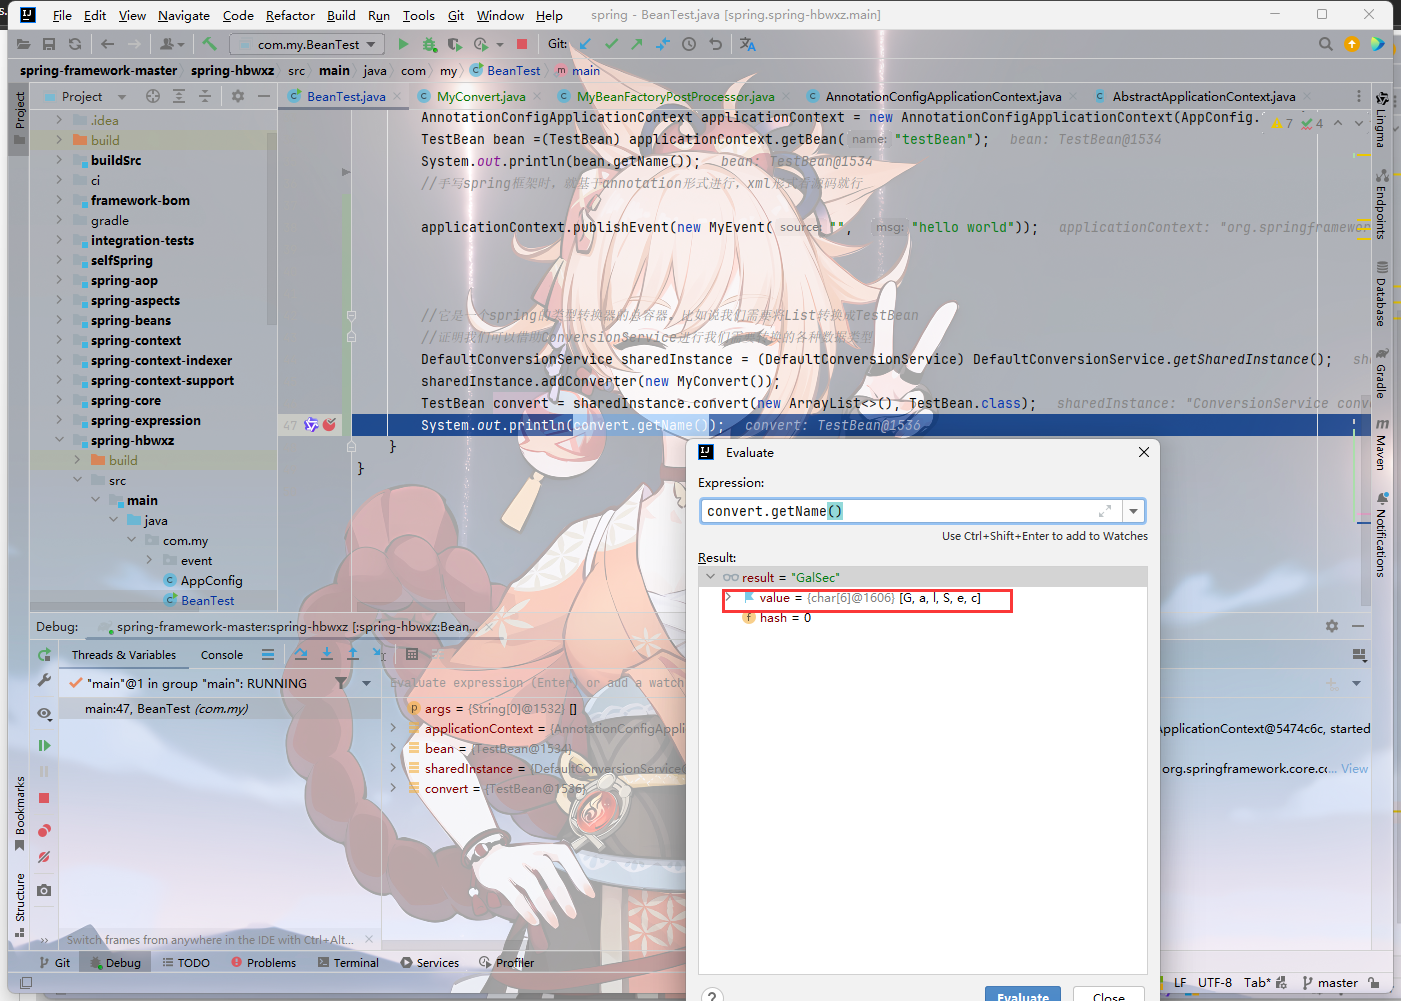Screen dimensions: 1401x1001
Task: Open the Navigate menu
Action: (184, 15)
